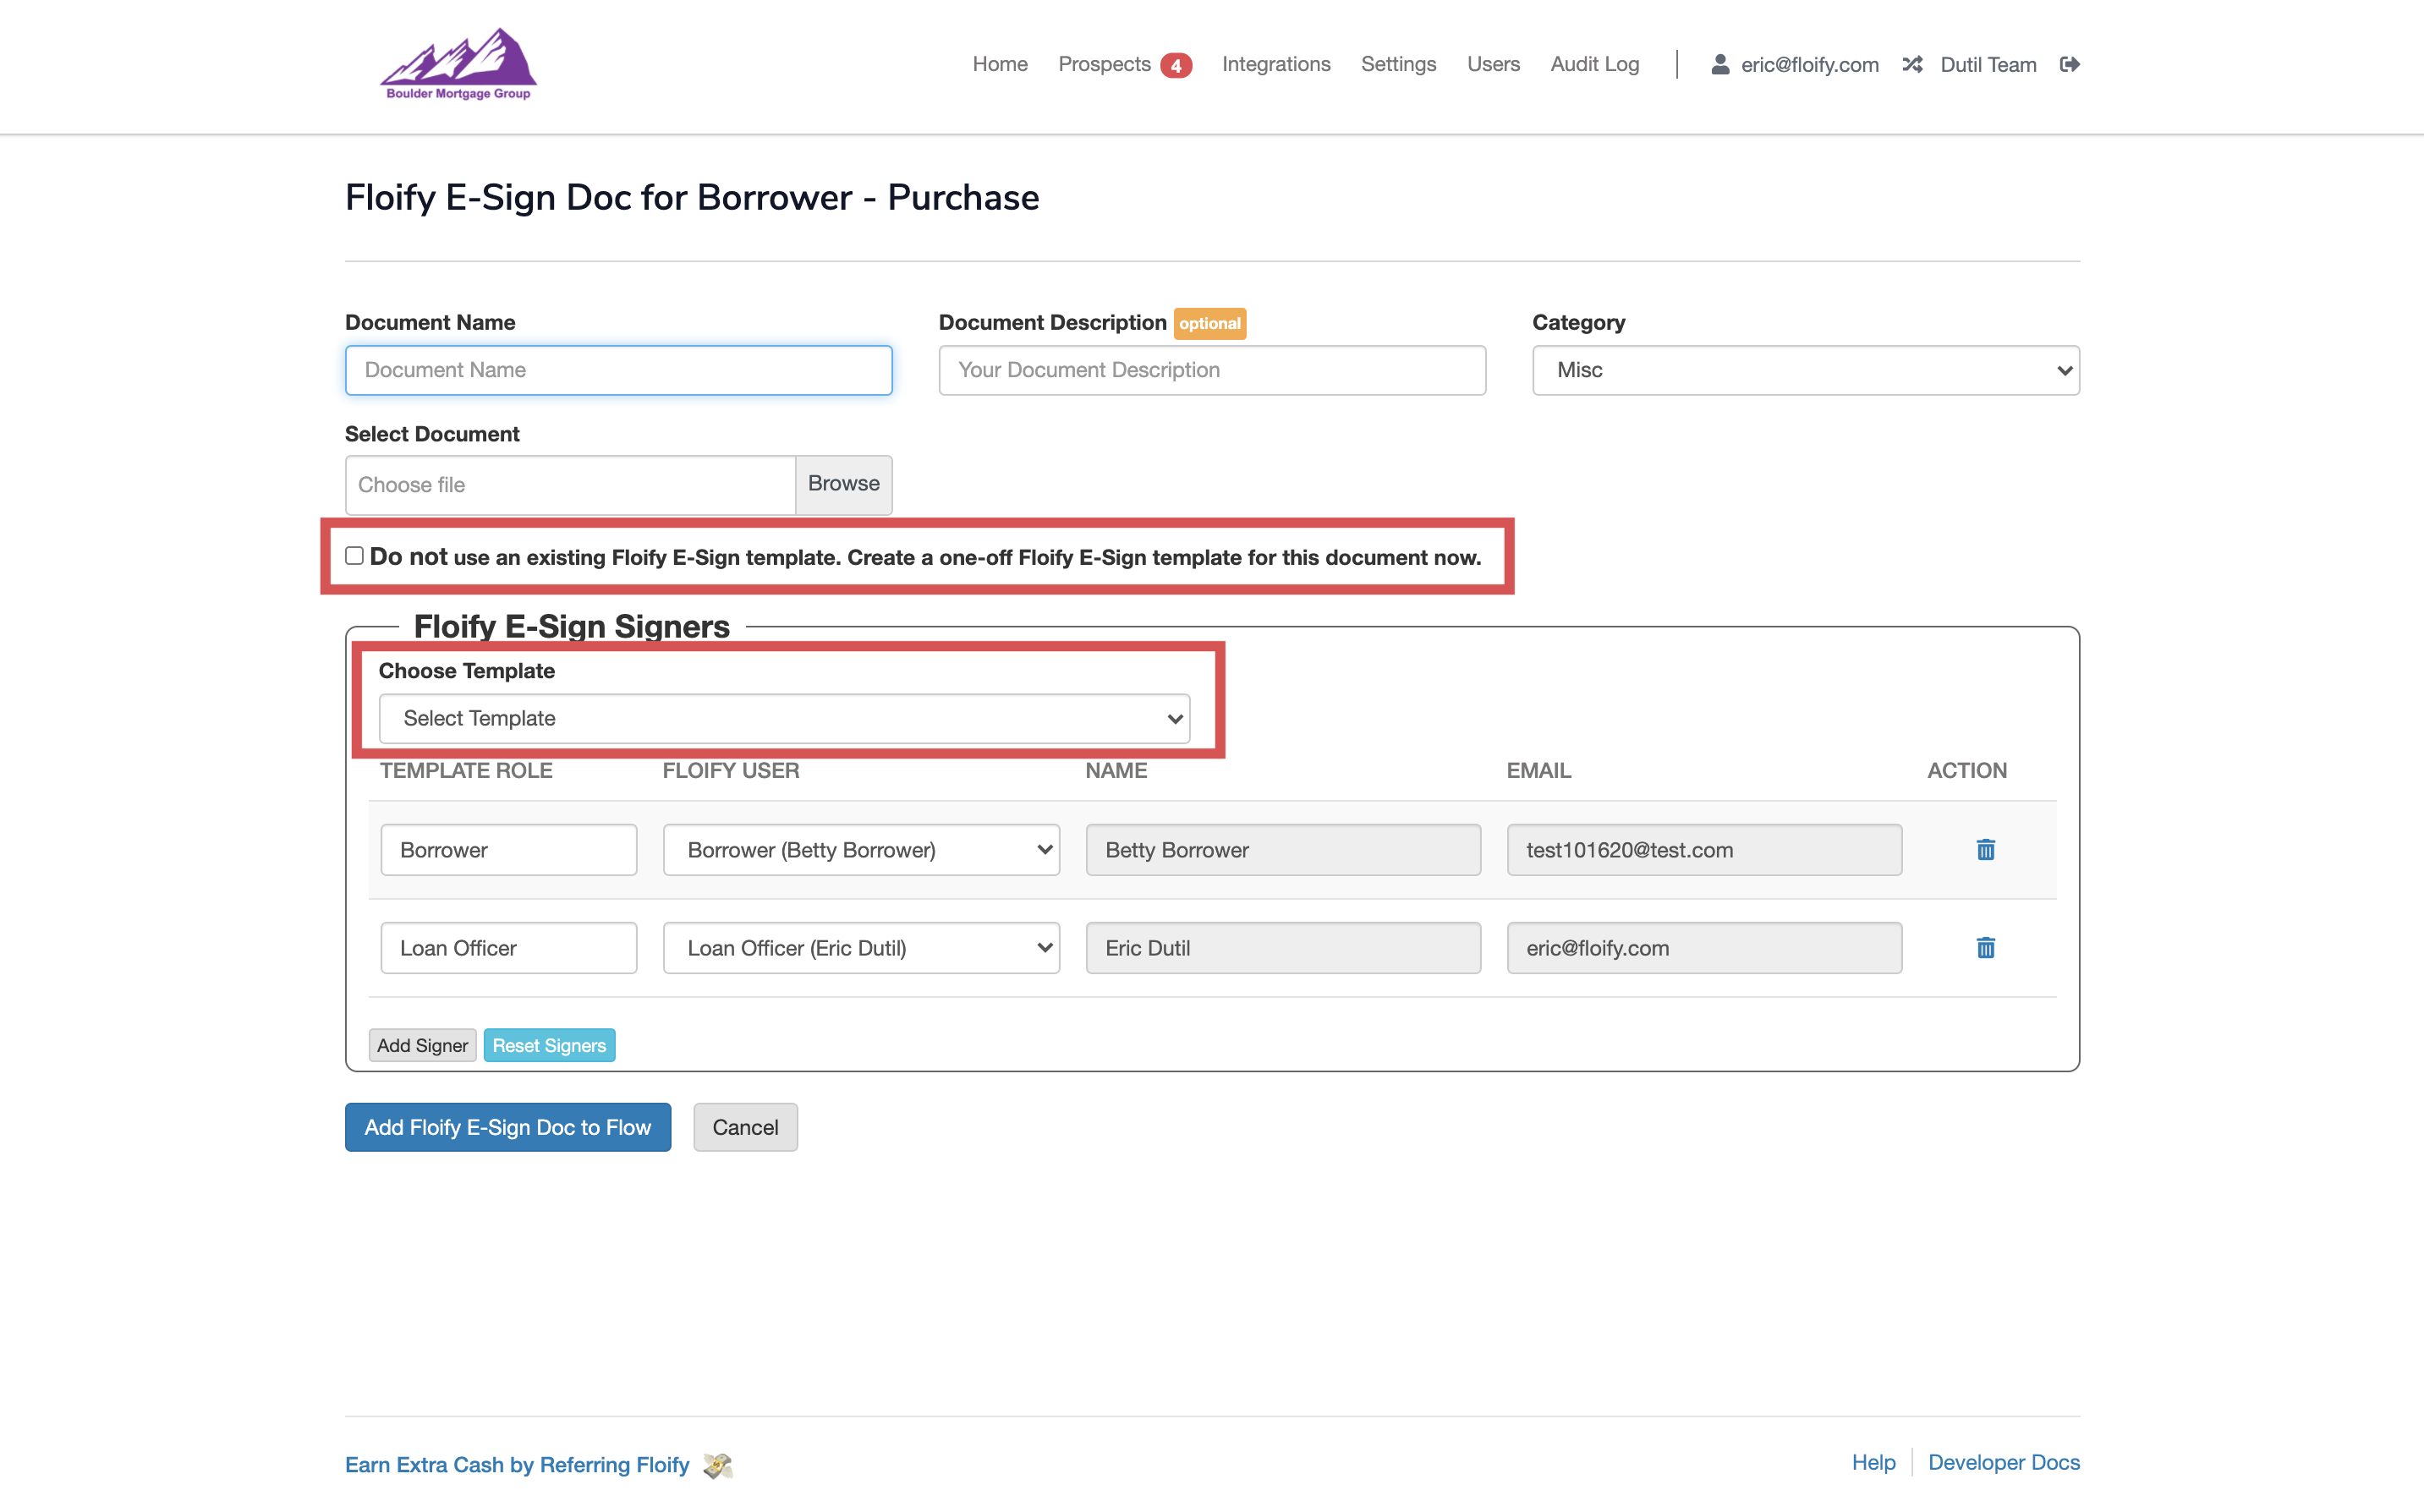Click Add Floify E-Sign Doc to Flow
The width and height of the screenshot is (2424, 1512).
point(507,1127)
